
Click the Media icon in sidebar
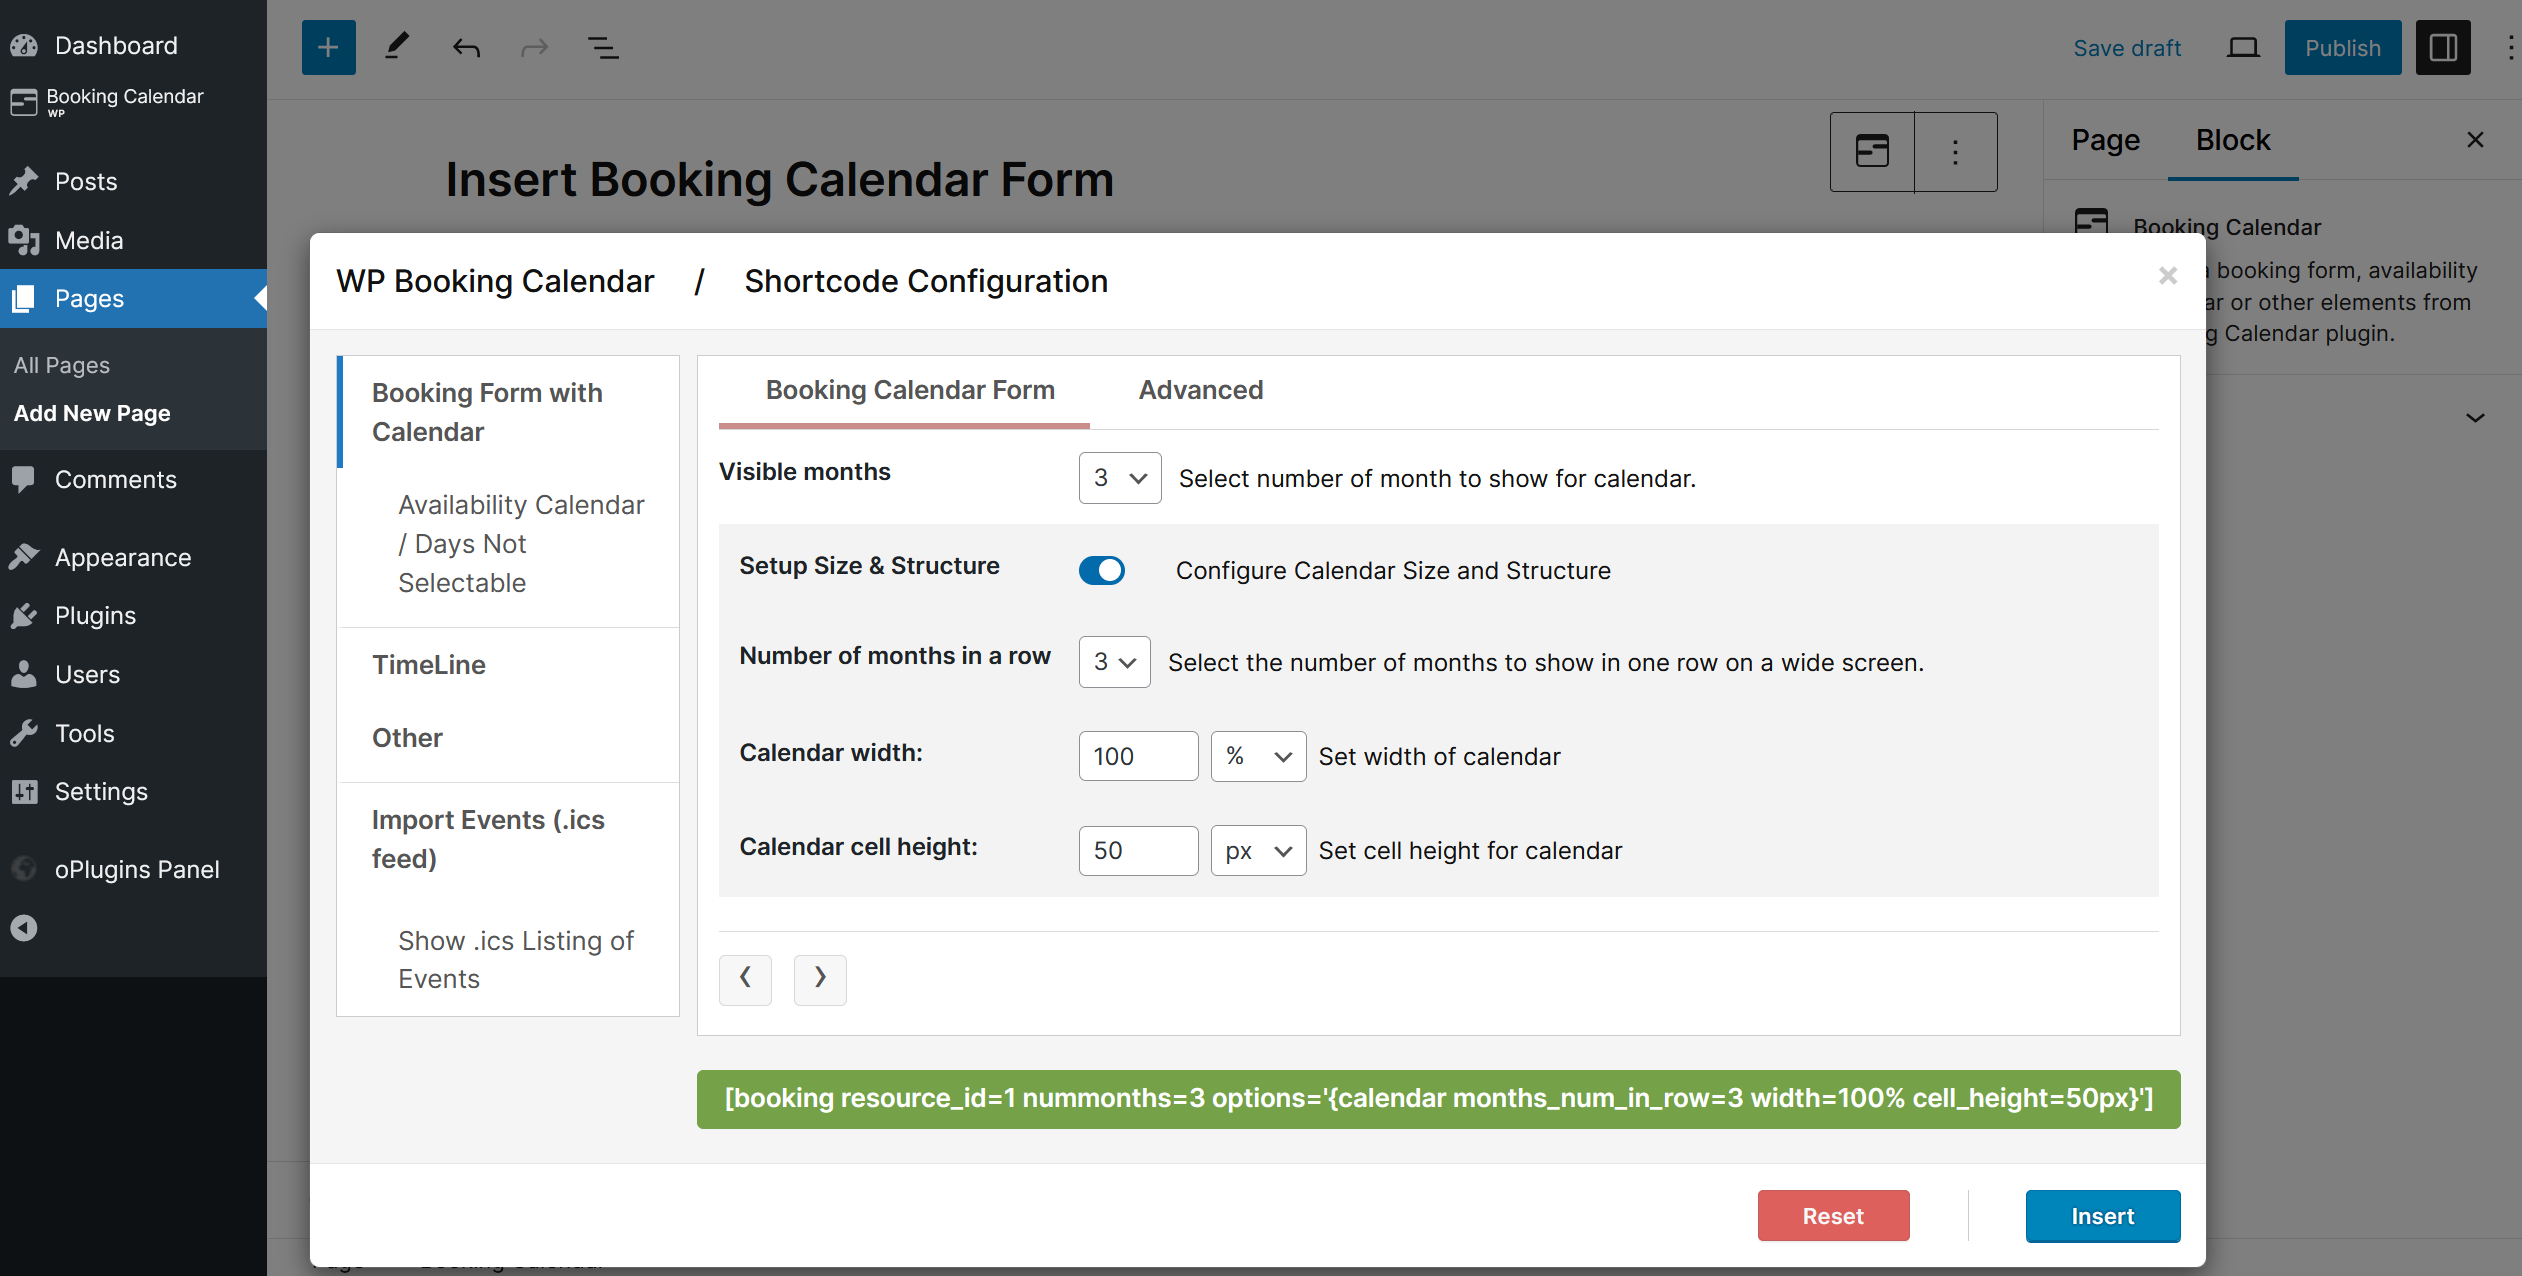tap(24, 240)
